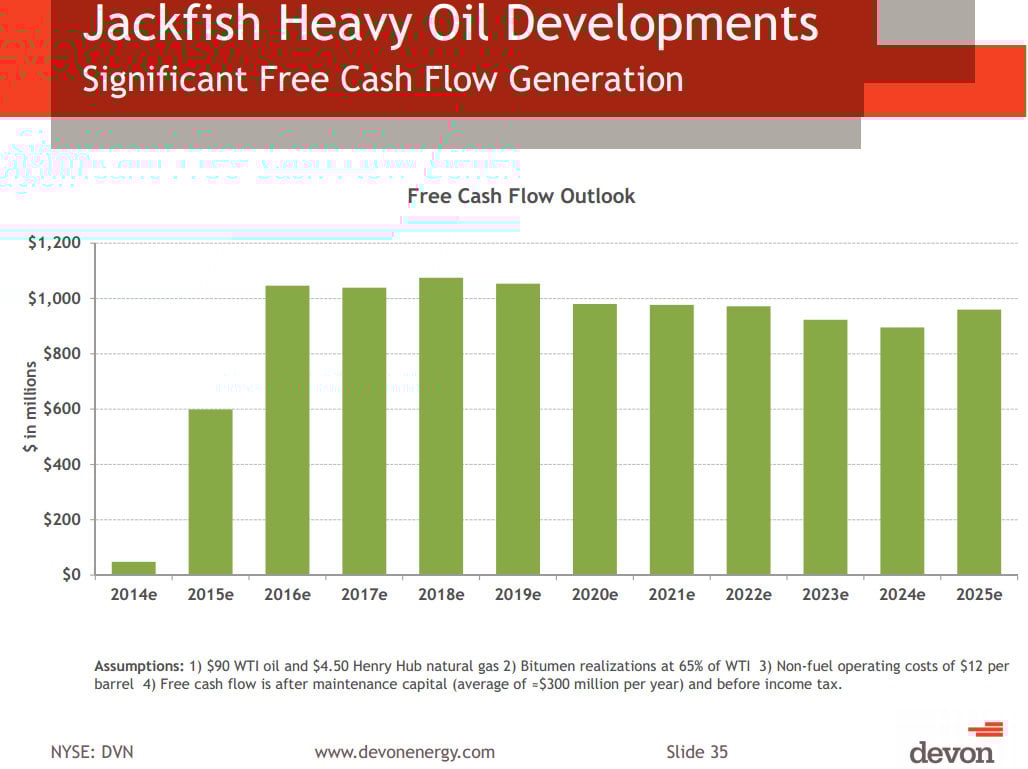Click the 2016e free cash flow bar

tap(287, 430)
